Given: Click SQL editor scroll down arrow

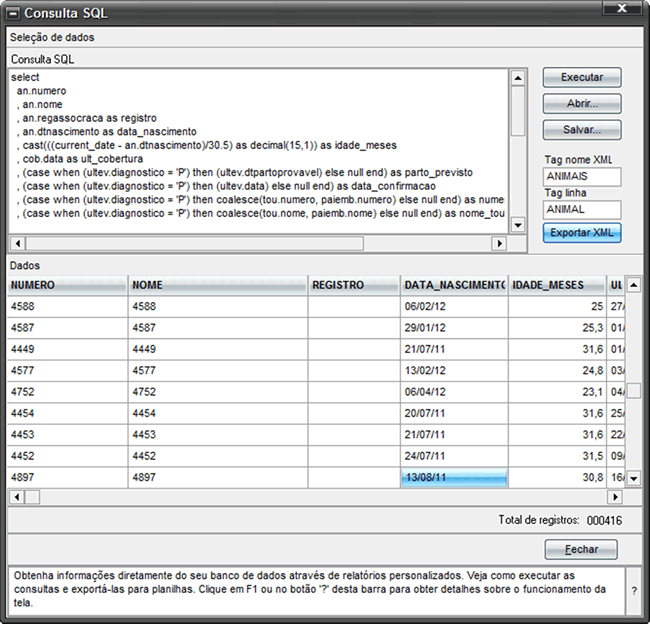Looking at the screenshot, I should [x=517, y=225].
